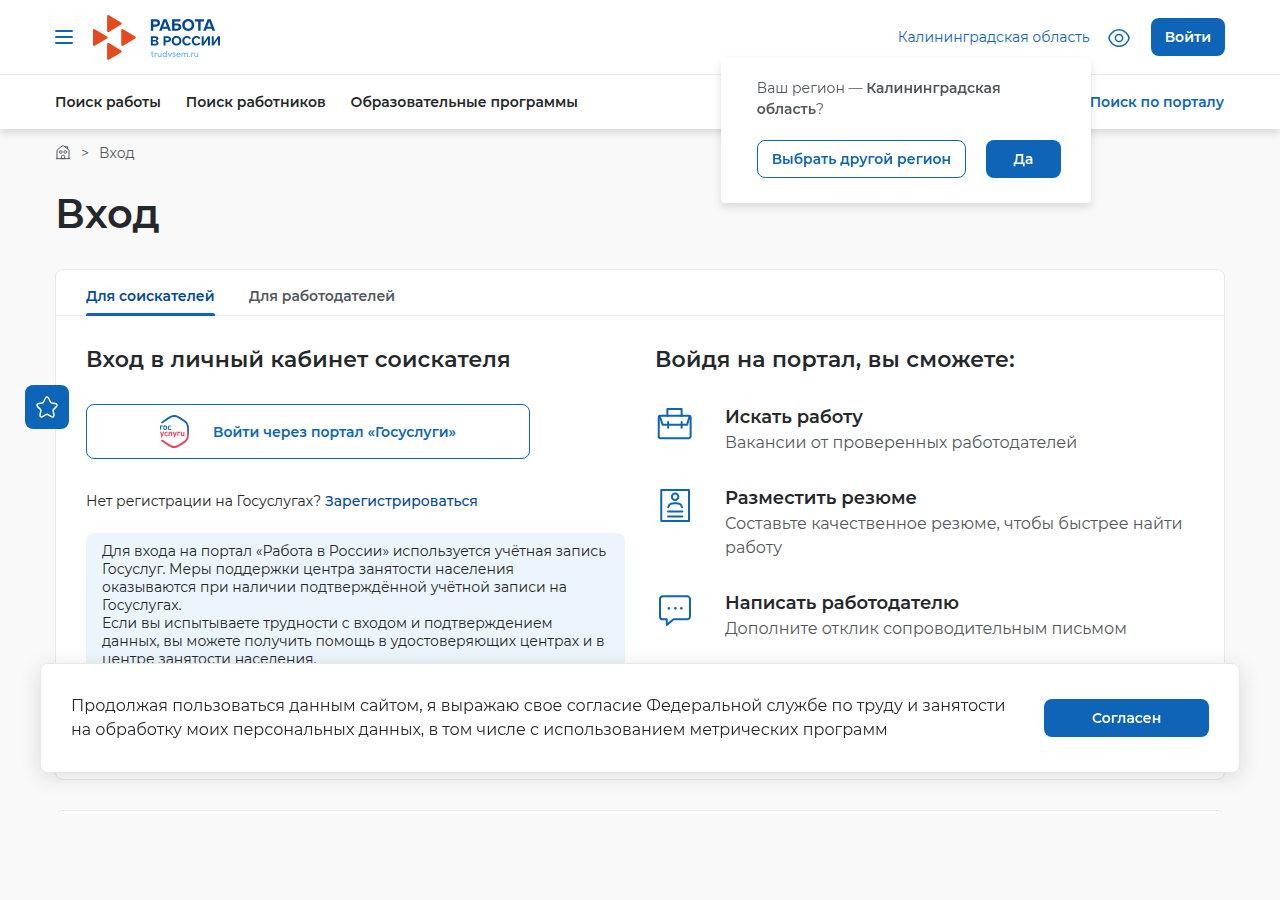Toggle the accessibility eye icon

(x=1119, y=38)
